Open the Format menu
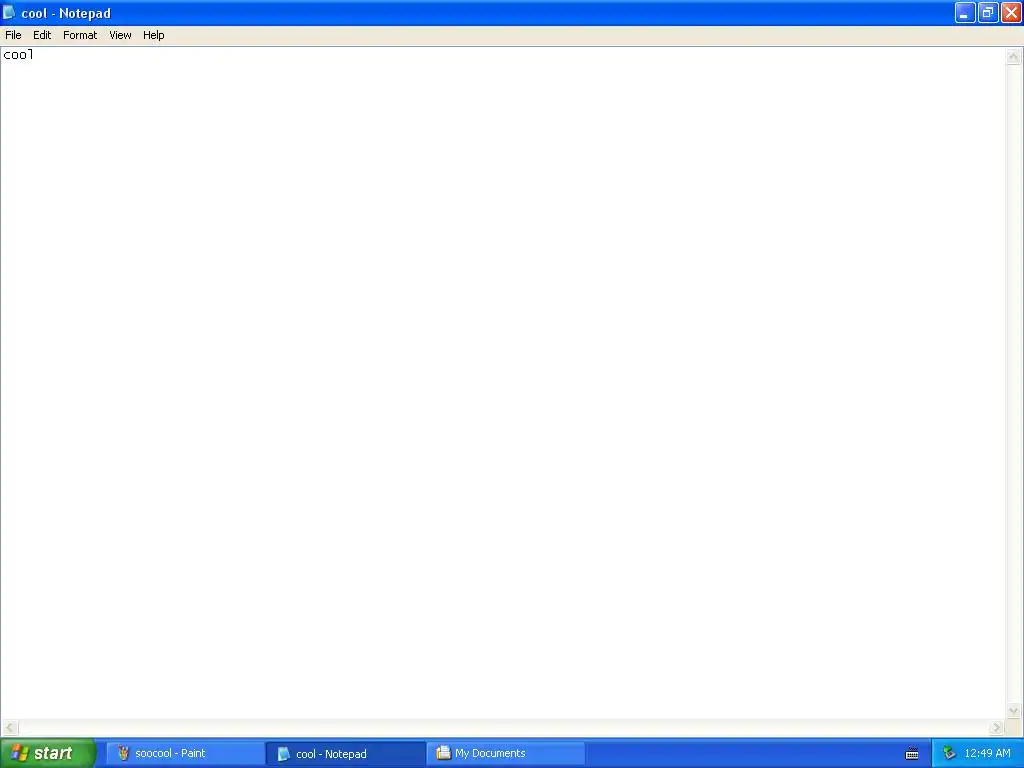The width and height of the screenshot is (1024, 768). click(x=80, y=35)
